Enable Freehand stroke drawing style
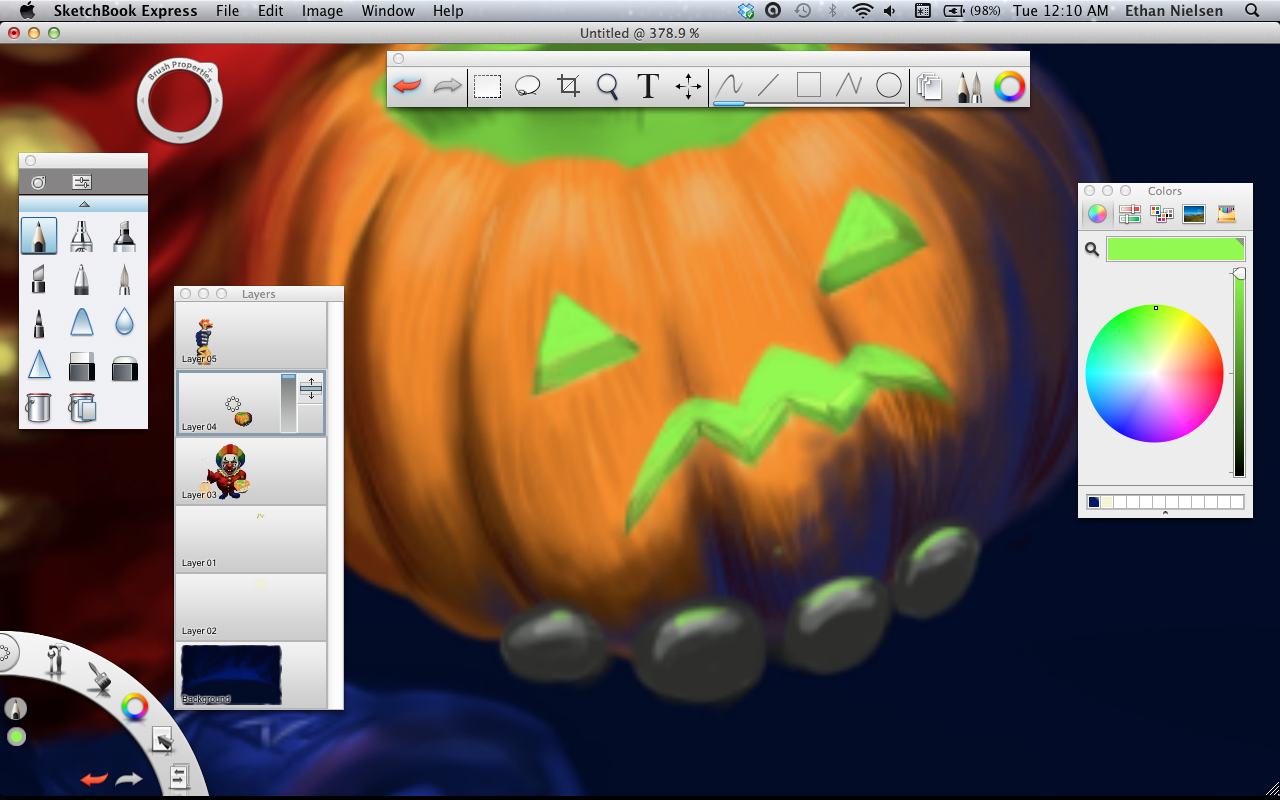Screen dimensions: 1280x800 [x=729, y=86]
